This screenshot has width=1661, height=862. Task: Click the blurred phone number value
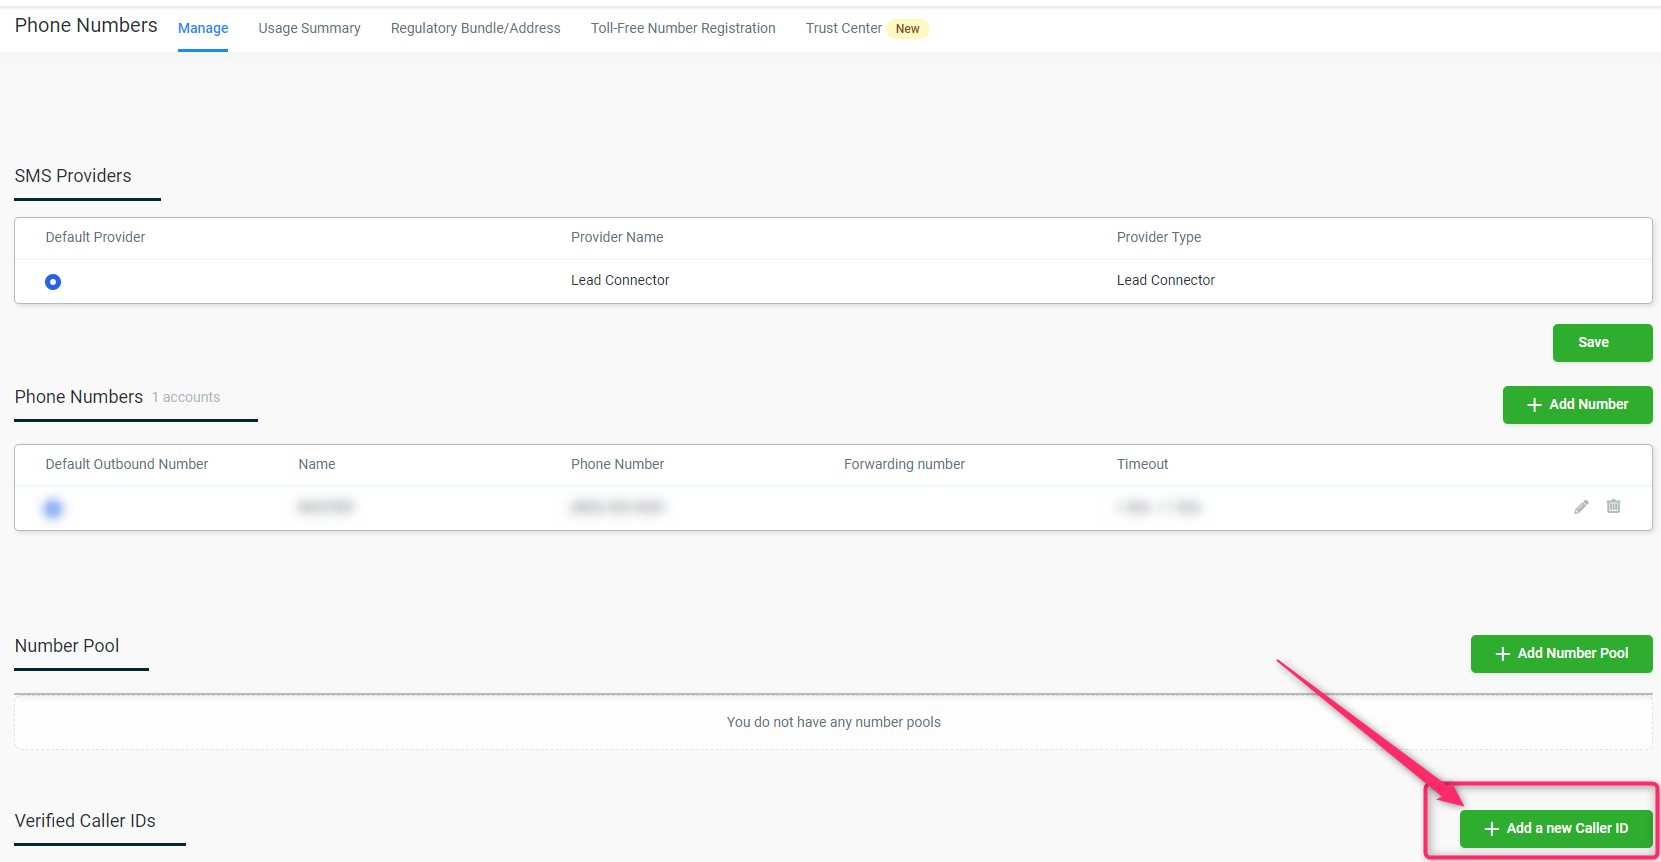(x=617, y=508)
